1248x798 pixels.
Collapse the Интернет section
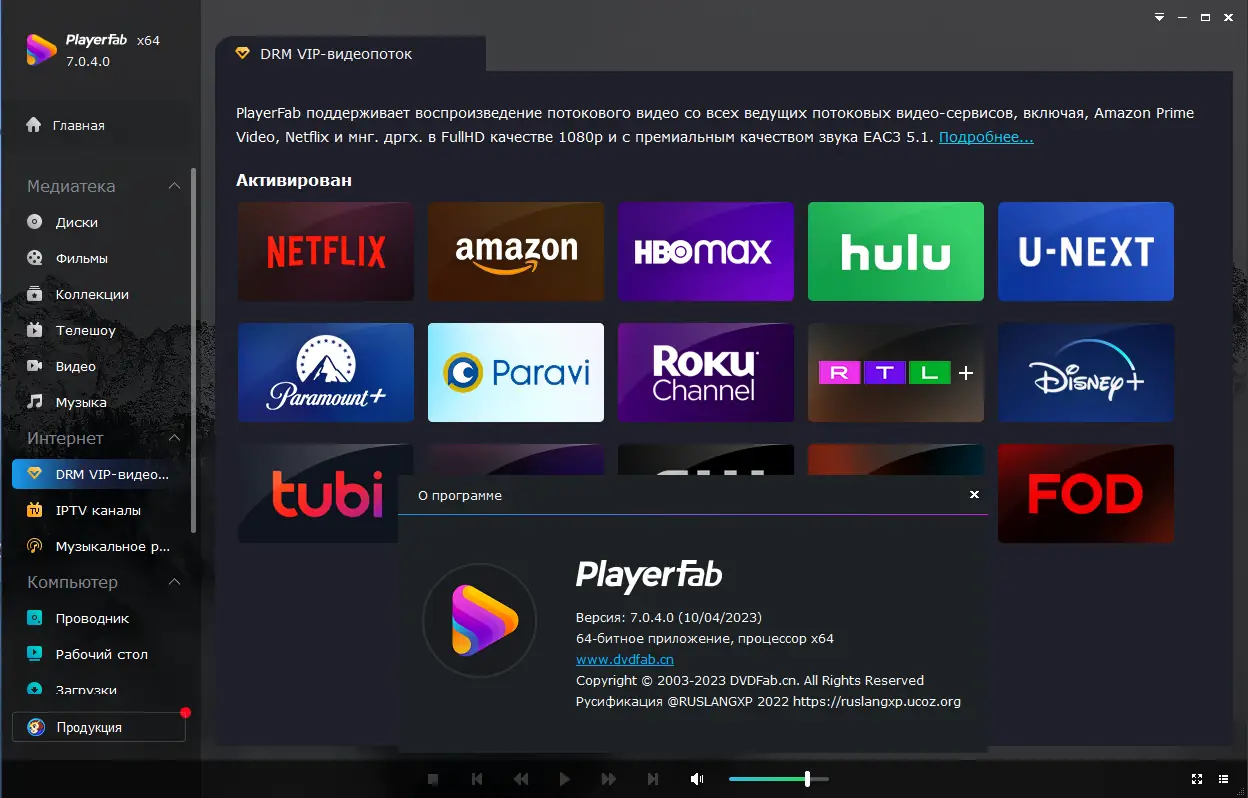point(175,438)
